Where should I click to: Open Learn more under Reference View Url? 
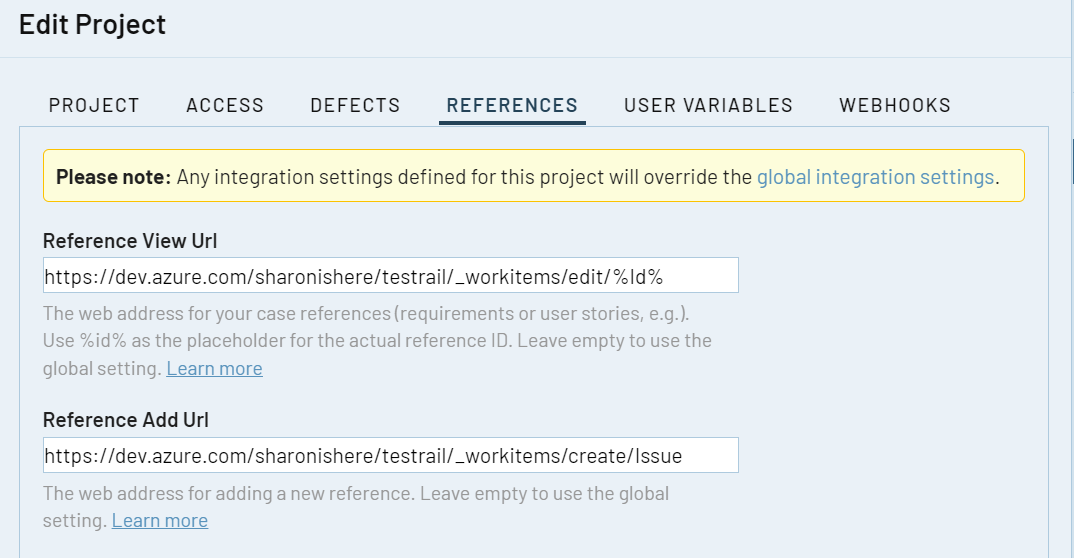214,369
